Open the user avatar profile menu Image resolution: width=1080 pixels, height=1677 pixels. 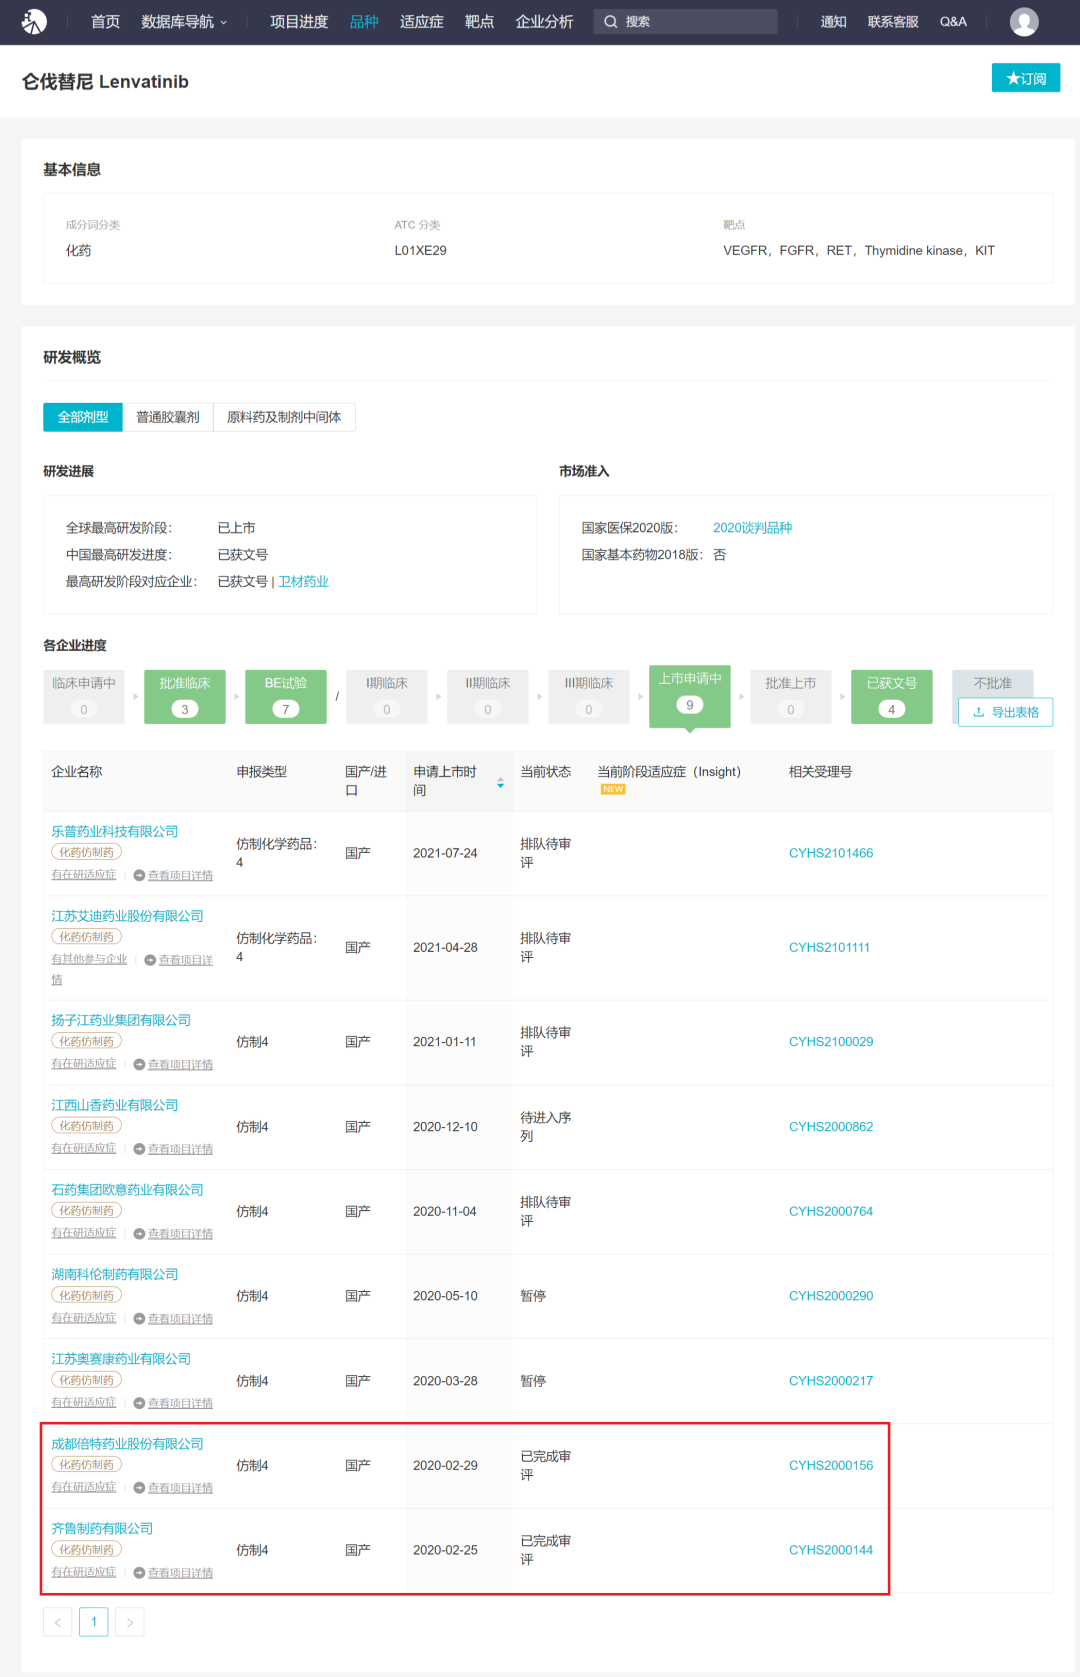[1024, 21]
